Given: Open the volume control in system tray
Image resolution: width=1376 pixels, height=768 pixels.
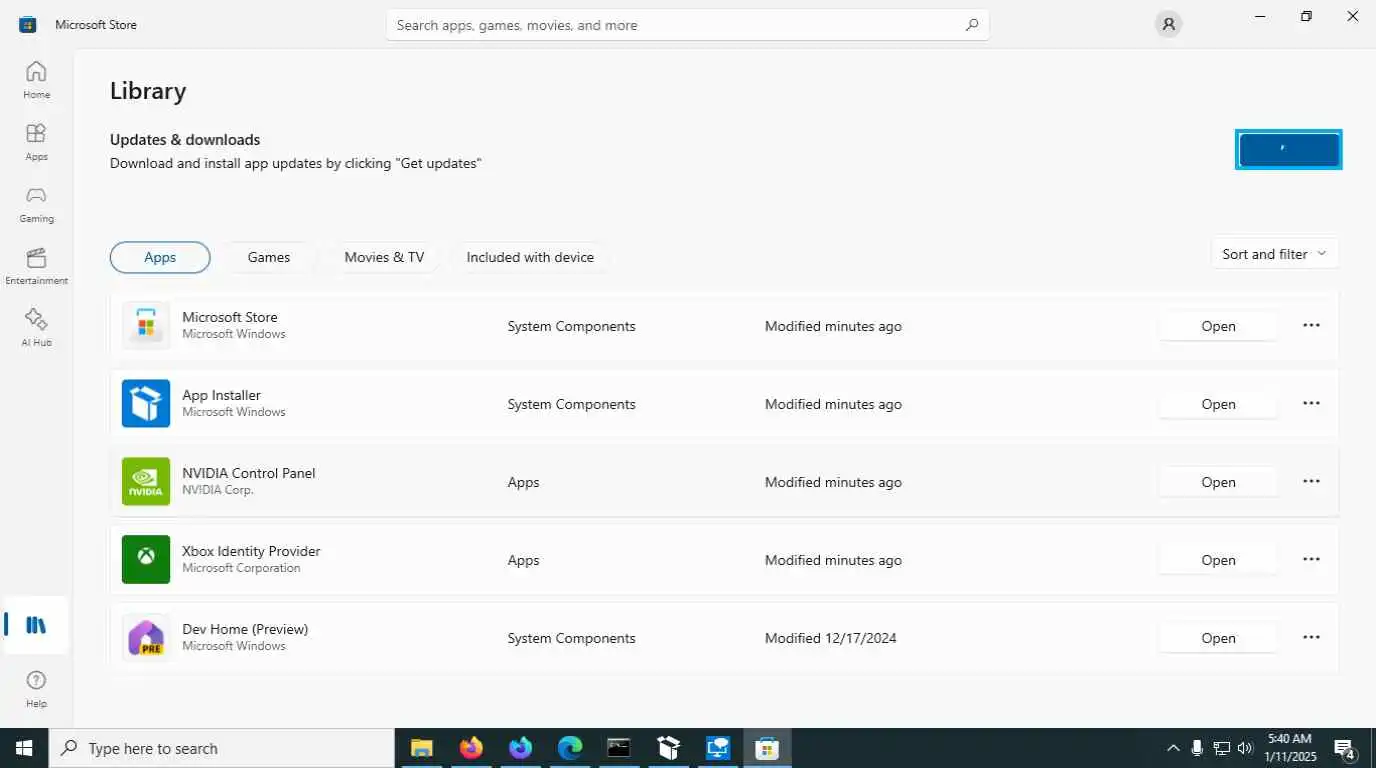Looking at the screenshot, I should coord(1245,748).
